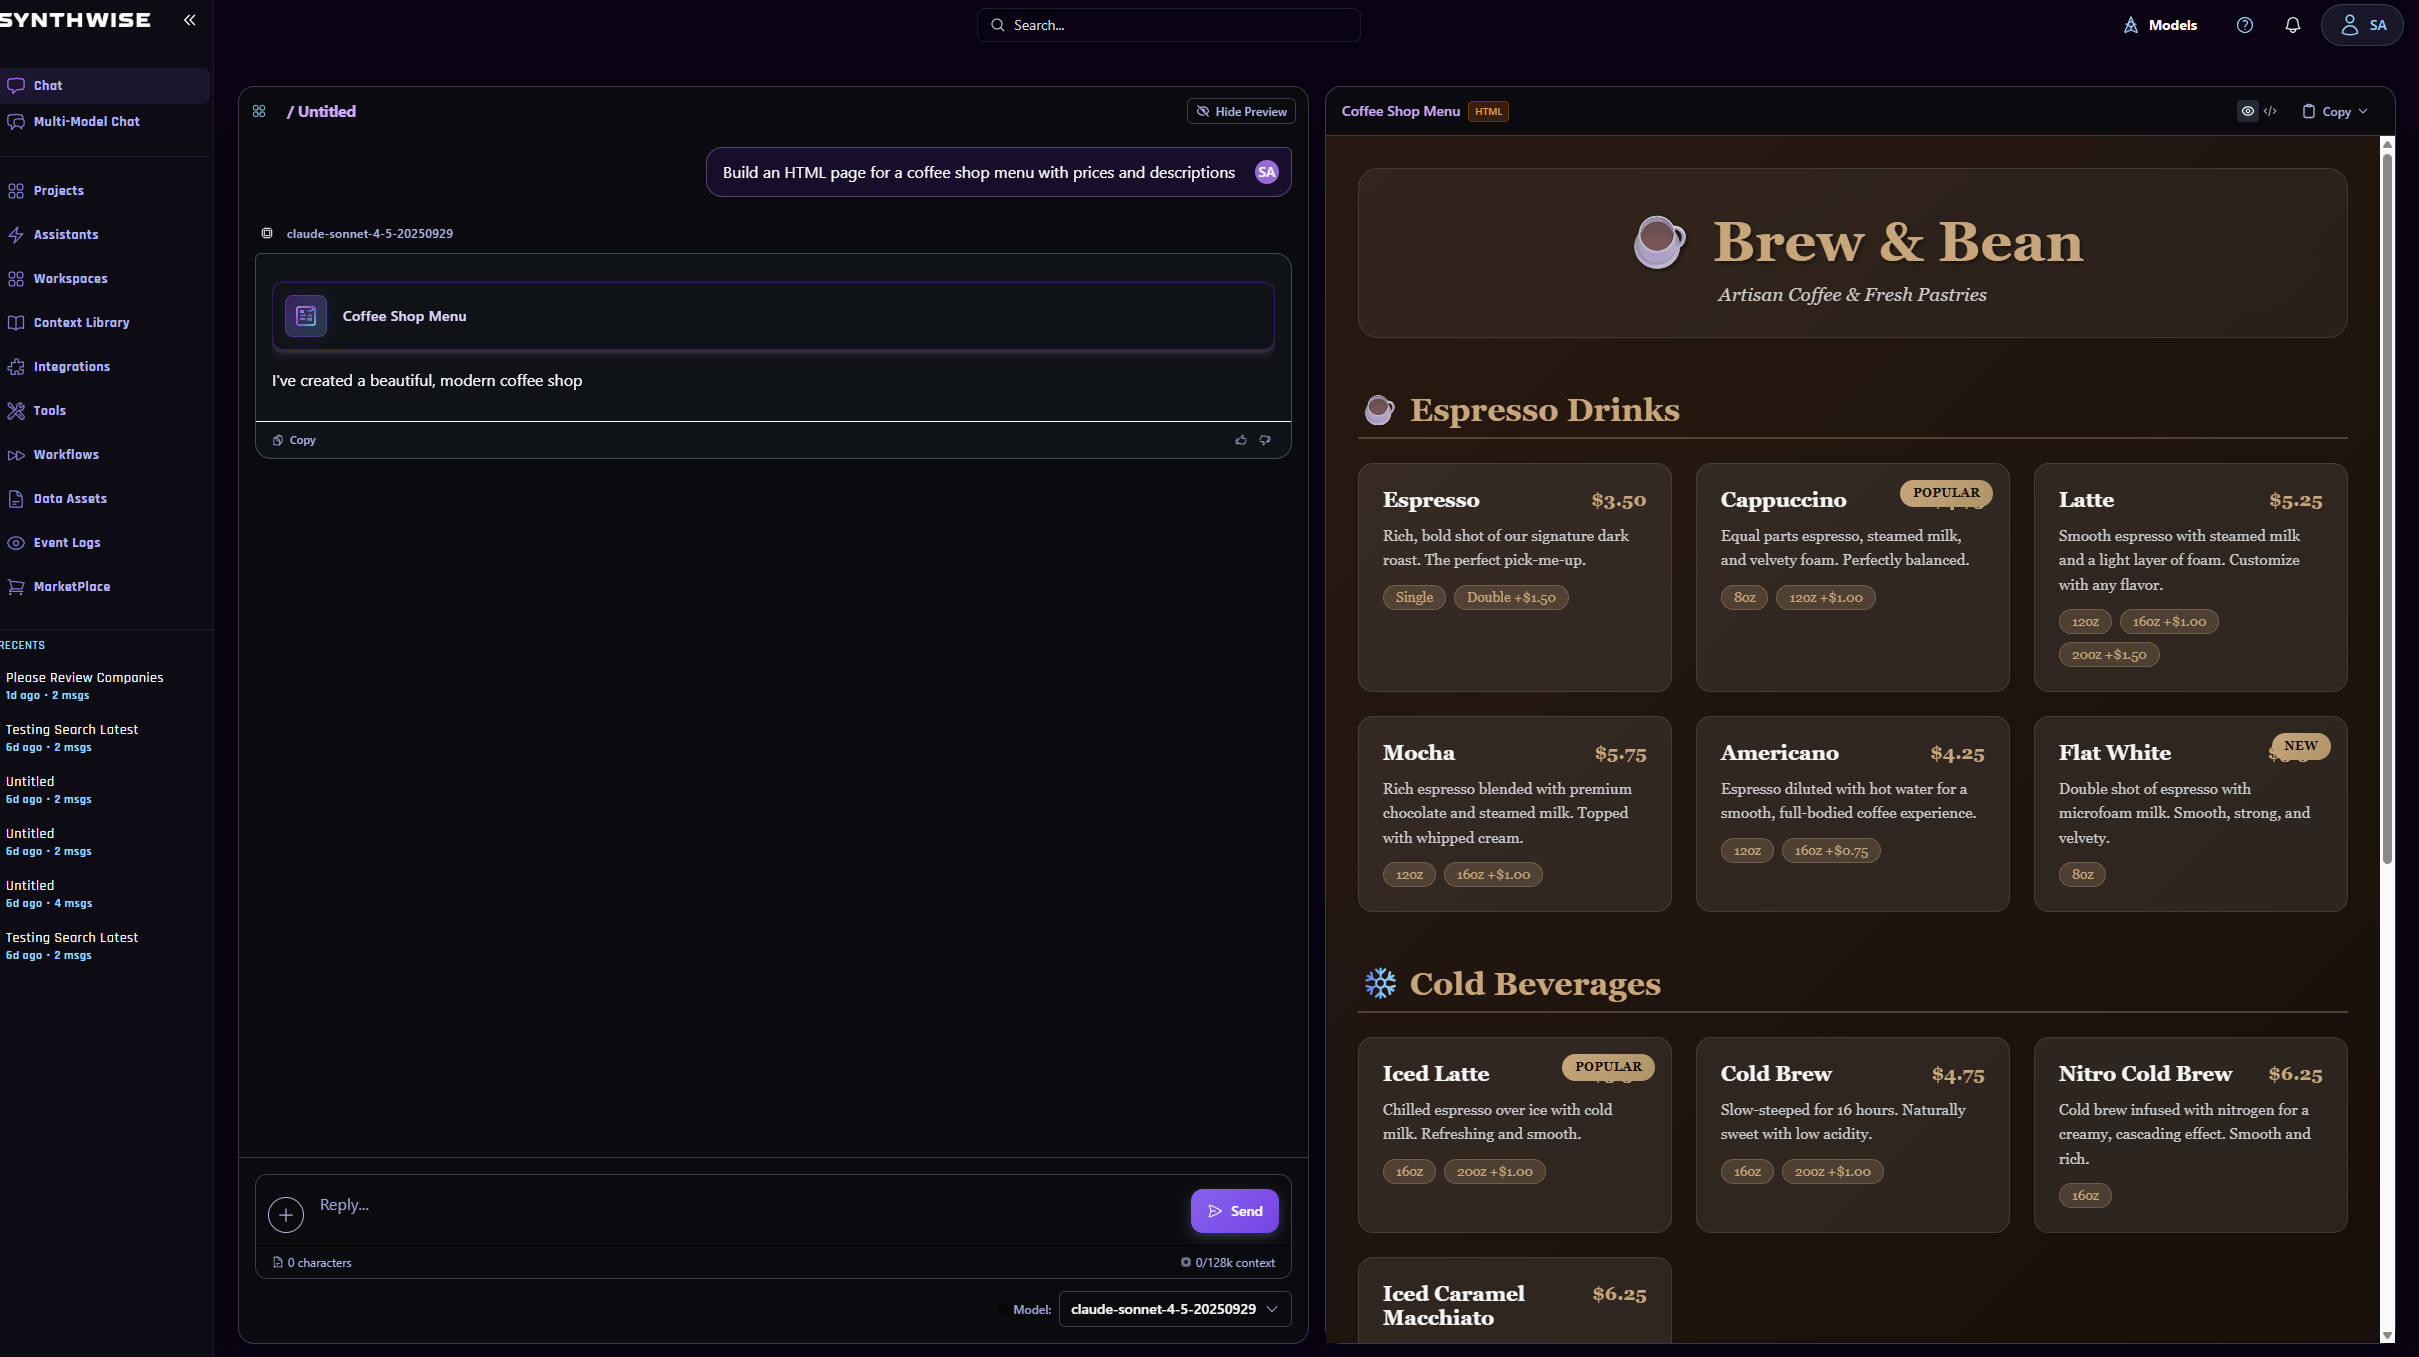Give a thumbs up to the response
The width and height of the screenshot is (2419, 1357).
point(1240,440)
